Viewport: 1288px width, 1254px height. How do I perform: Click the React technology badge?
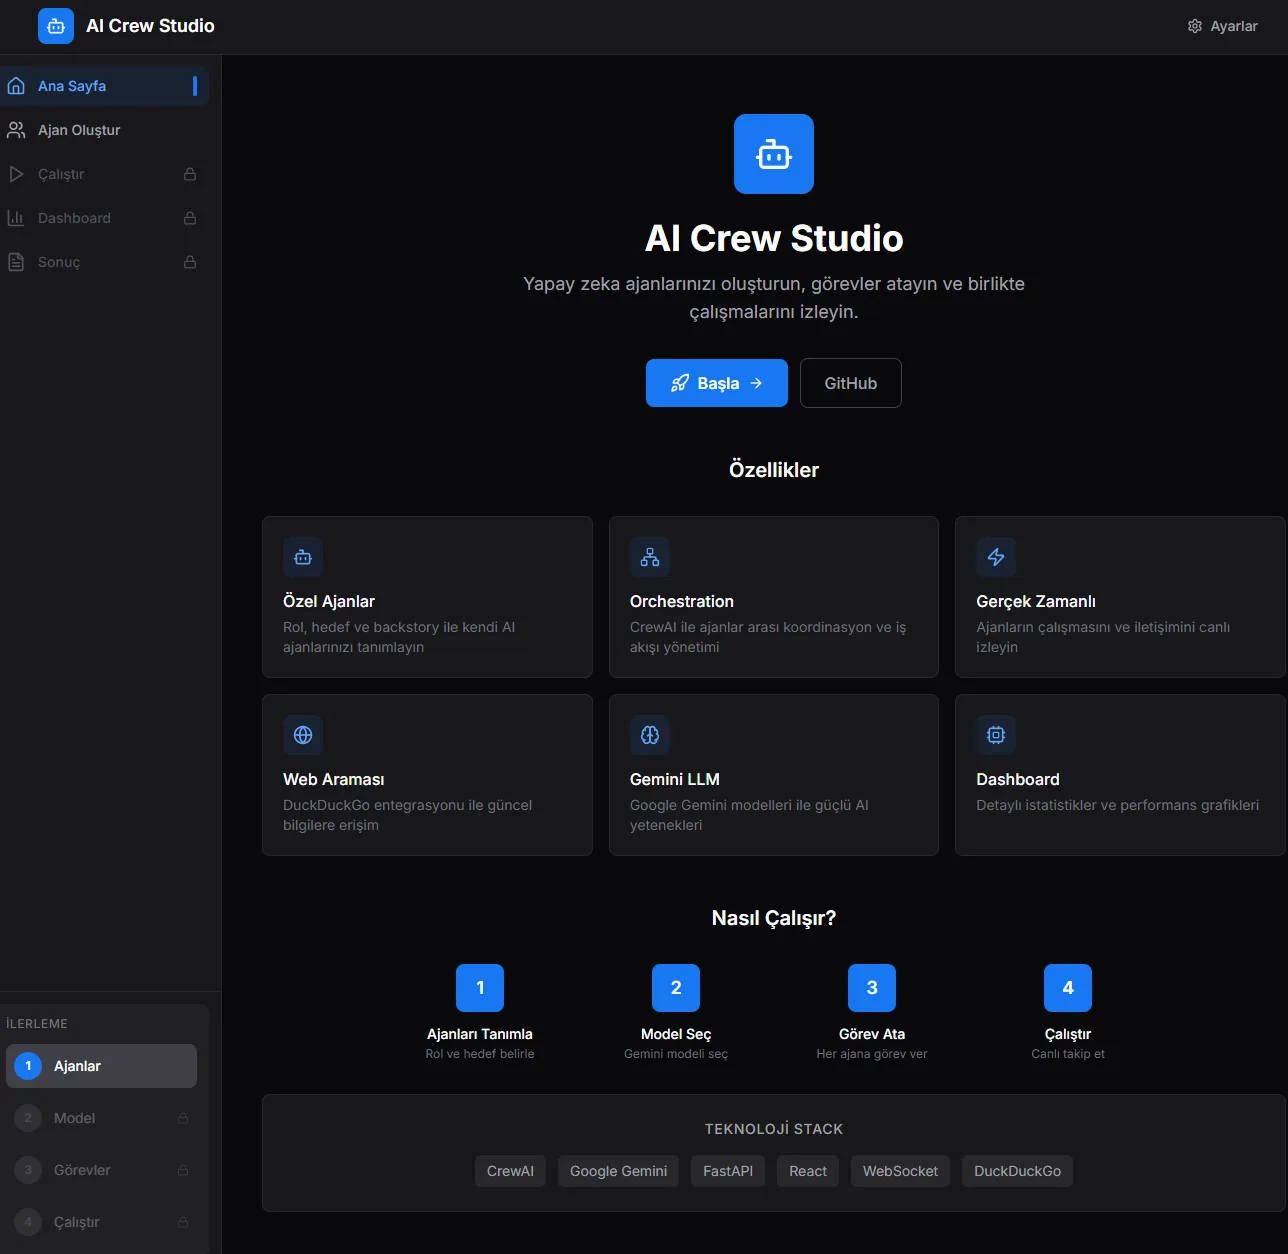(x=808, y=1171)
